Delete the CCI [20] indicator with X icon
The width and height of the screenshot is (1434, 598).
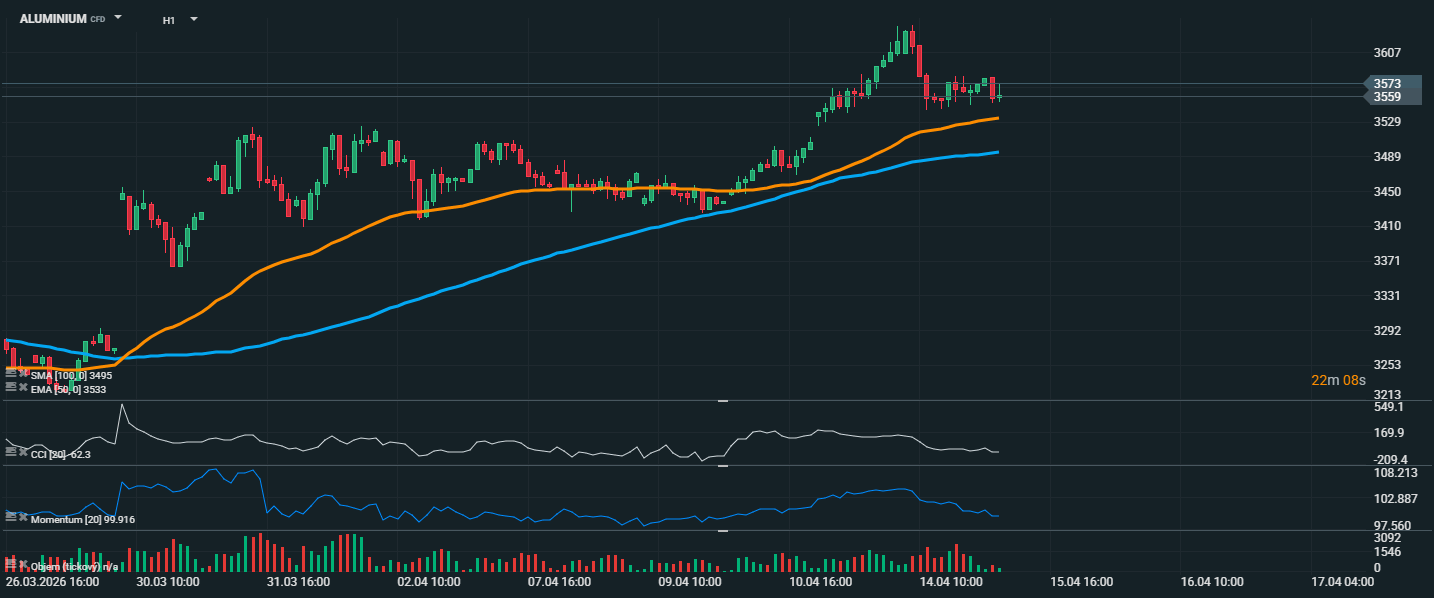click(x=23, y=454)
